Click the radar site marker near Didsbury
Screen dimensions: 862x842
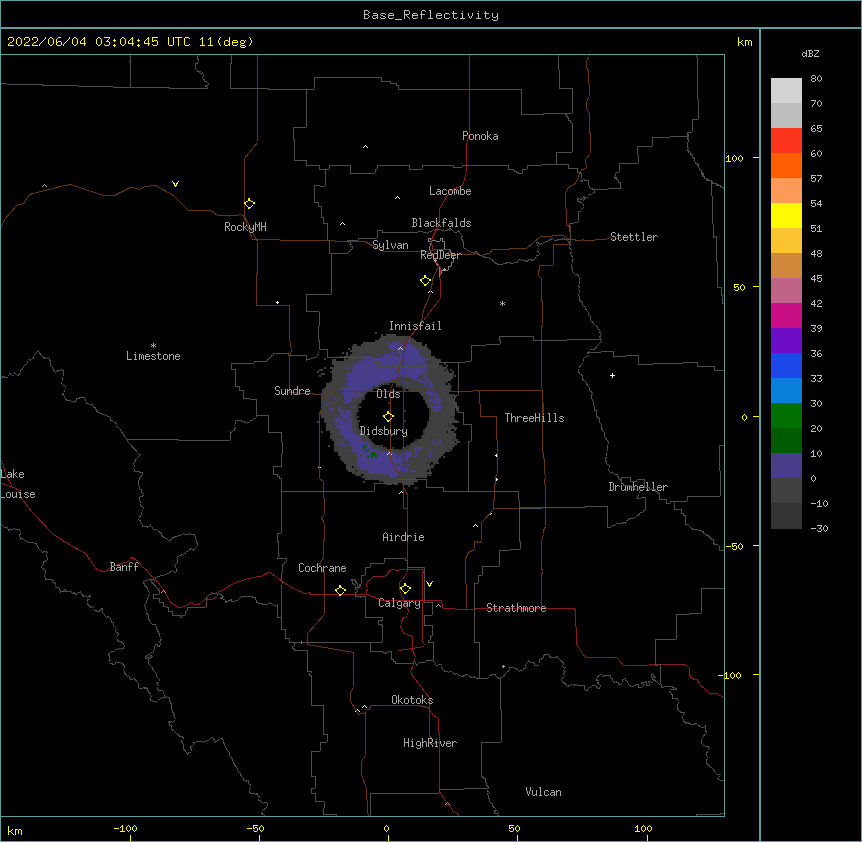click(x=388, y=417)
